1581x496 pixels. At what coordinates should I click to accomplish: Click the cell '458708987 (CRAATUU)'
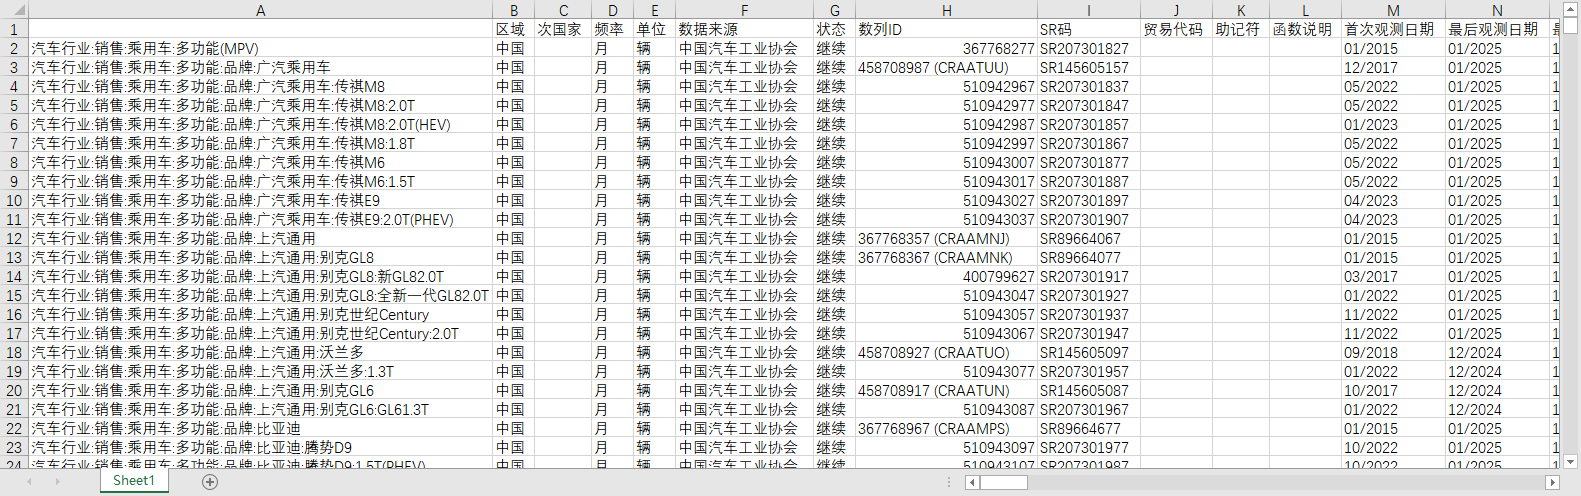946,67
